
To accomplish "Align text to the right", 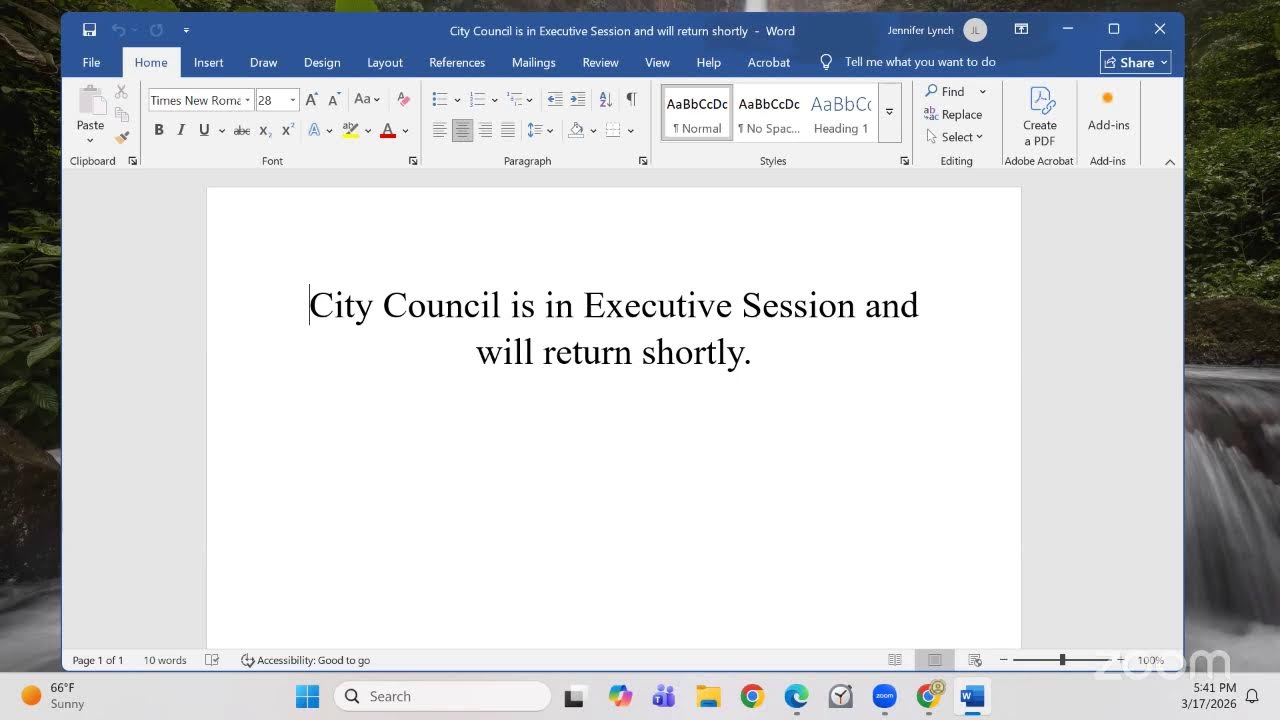I will point(485,130).
